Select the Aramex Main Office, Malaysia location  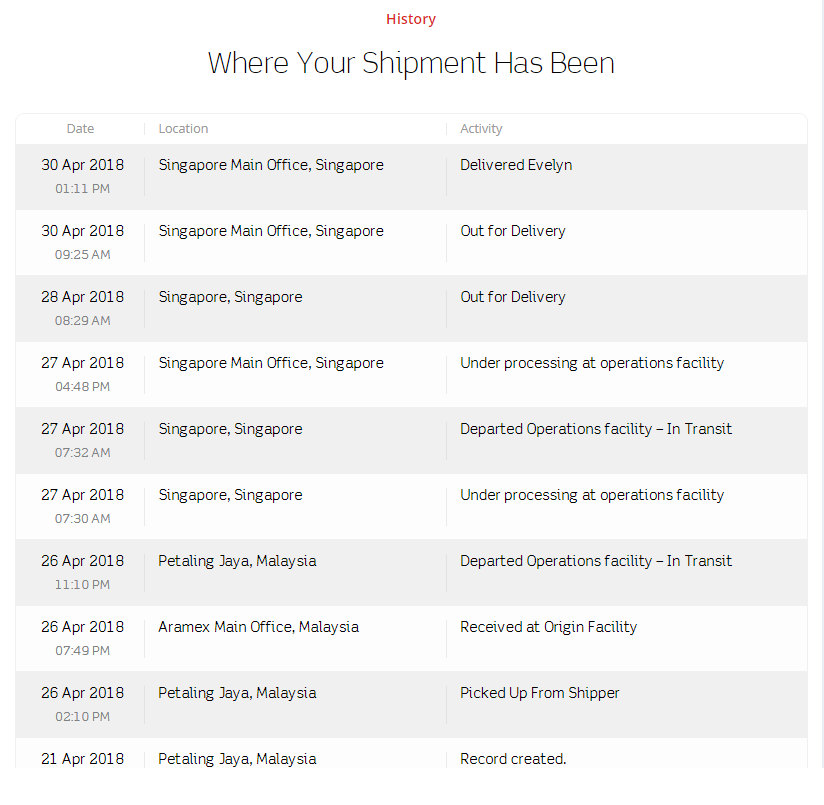click(258, 627)
